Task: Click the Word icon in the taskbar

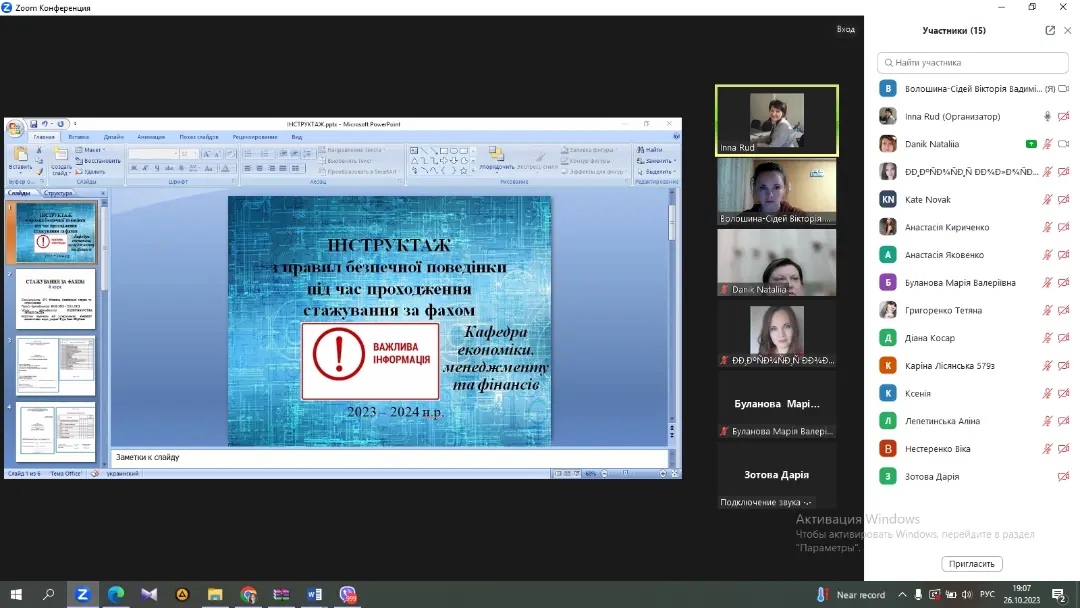Action: (x=314, y=594)
